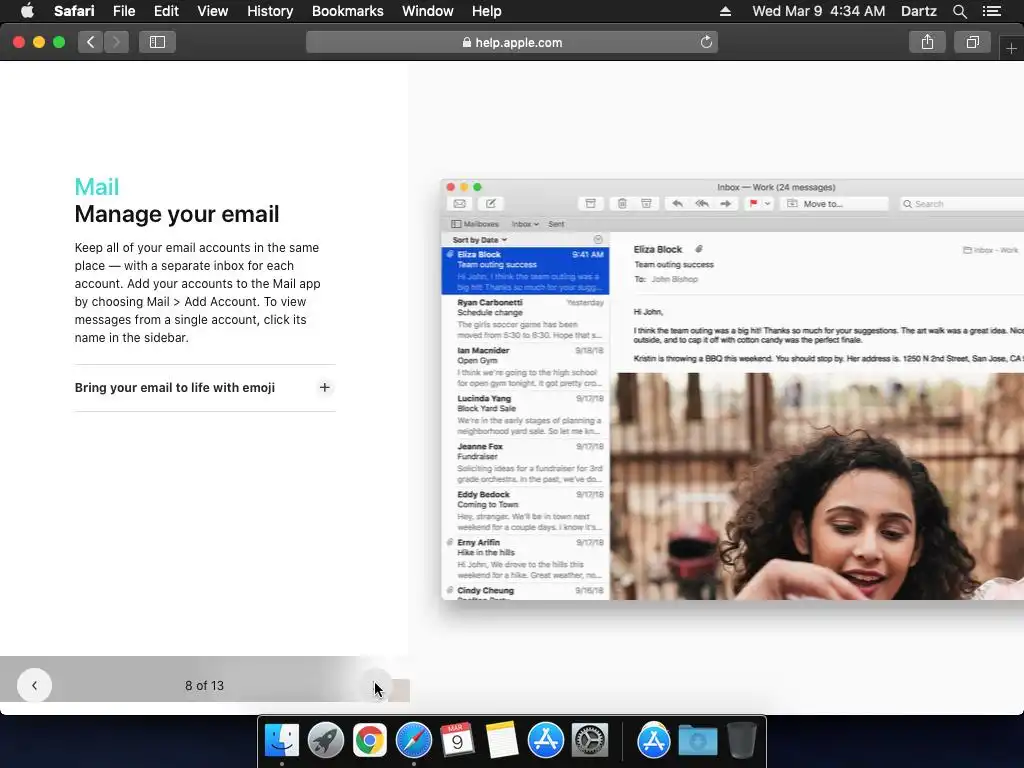Open the File menu
Screen dimensions: 1024x768
coord(123,11)
